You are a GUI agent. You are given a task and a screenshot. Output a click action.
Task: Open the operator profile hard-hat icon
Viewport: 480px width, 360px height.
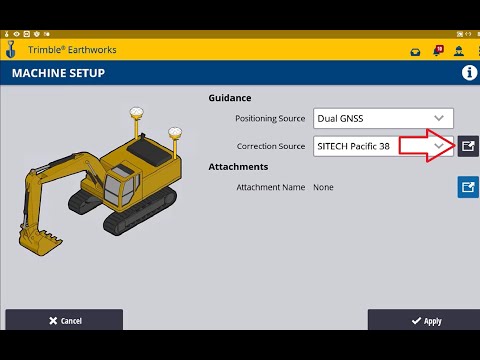[459, 51]
